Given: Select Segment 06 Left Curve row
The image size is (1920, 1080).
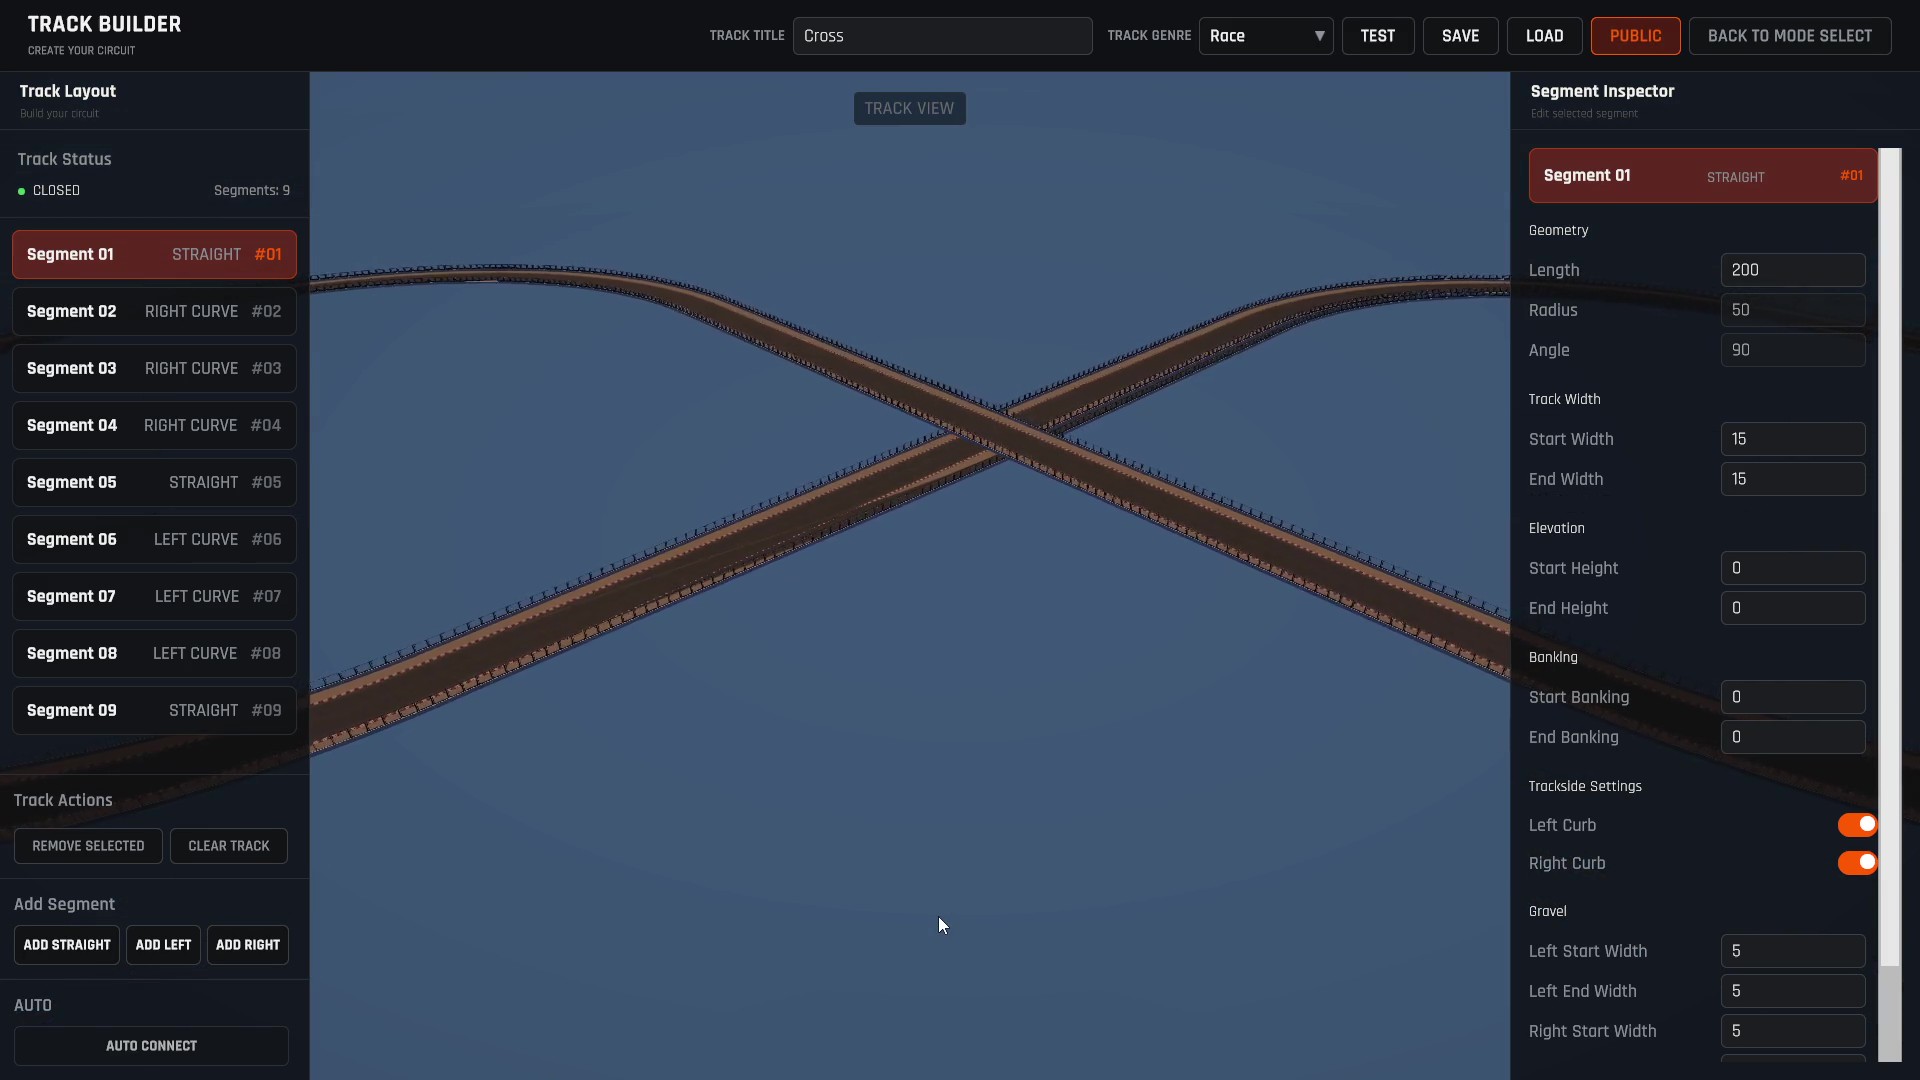Looking at the screenshot, I should pos(154,540).
